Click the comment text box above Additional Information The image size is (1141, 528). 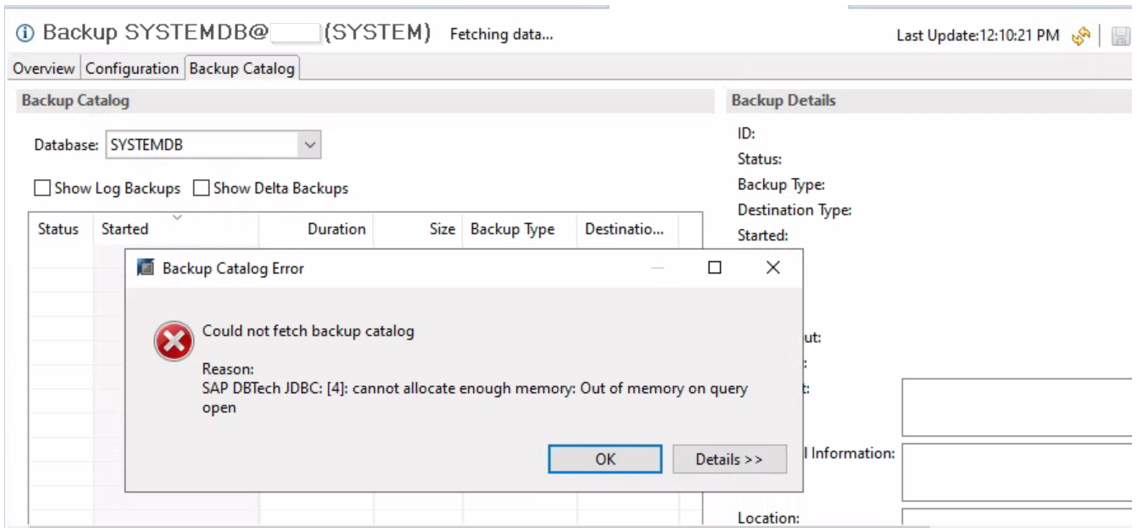click(1019, 407)
